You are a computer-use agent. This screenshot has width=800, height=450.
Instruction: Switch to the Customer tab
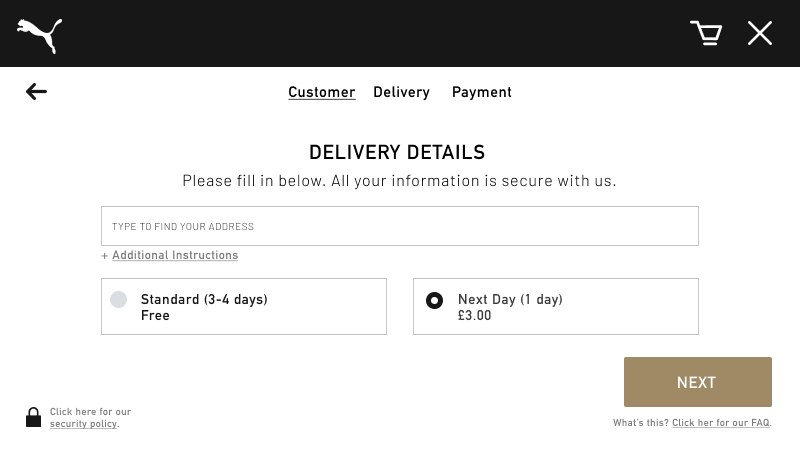[321, 92]
